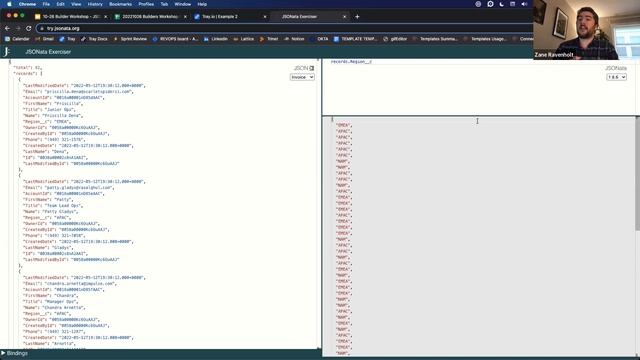Click the Team Lead Ops Title line
This screenshot has height=360, width=640.
pyautogui.click(x=52, y=205)
